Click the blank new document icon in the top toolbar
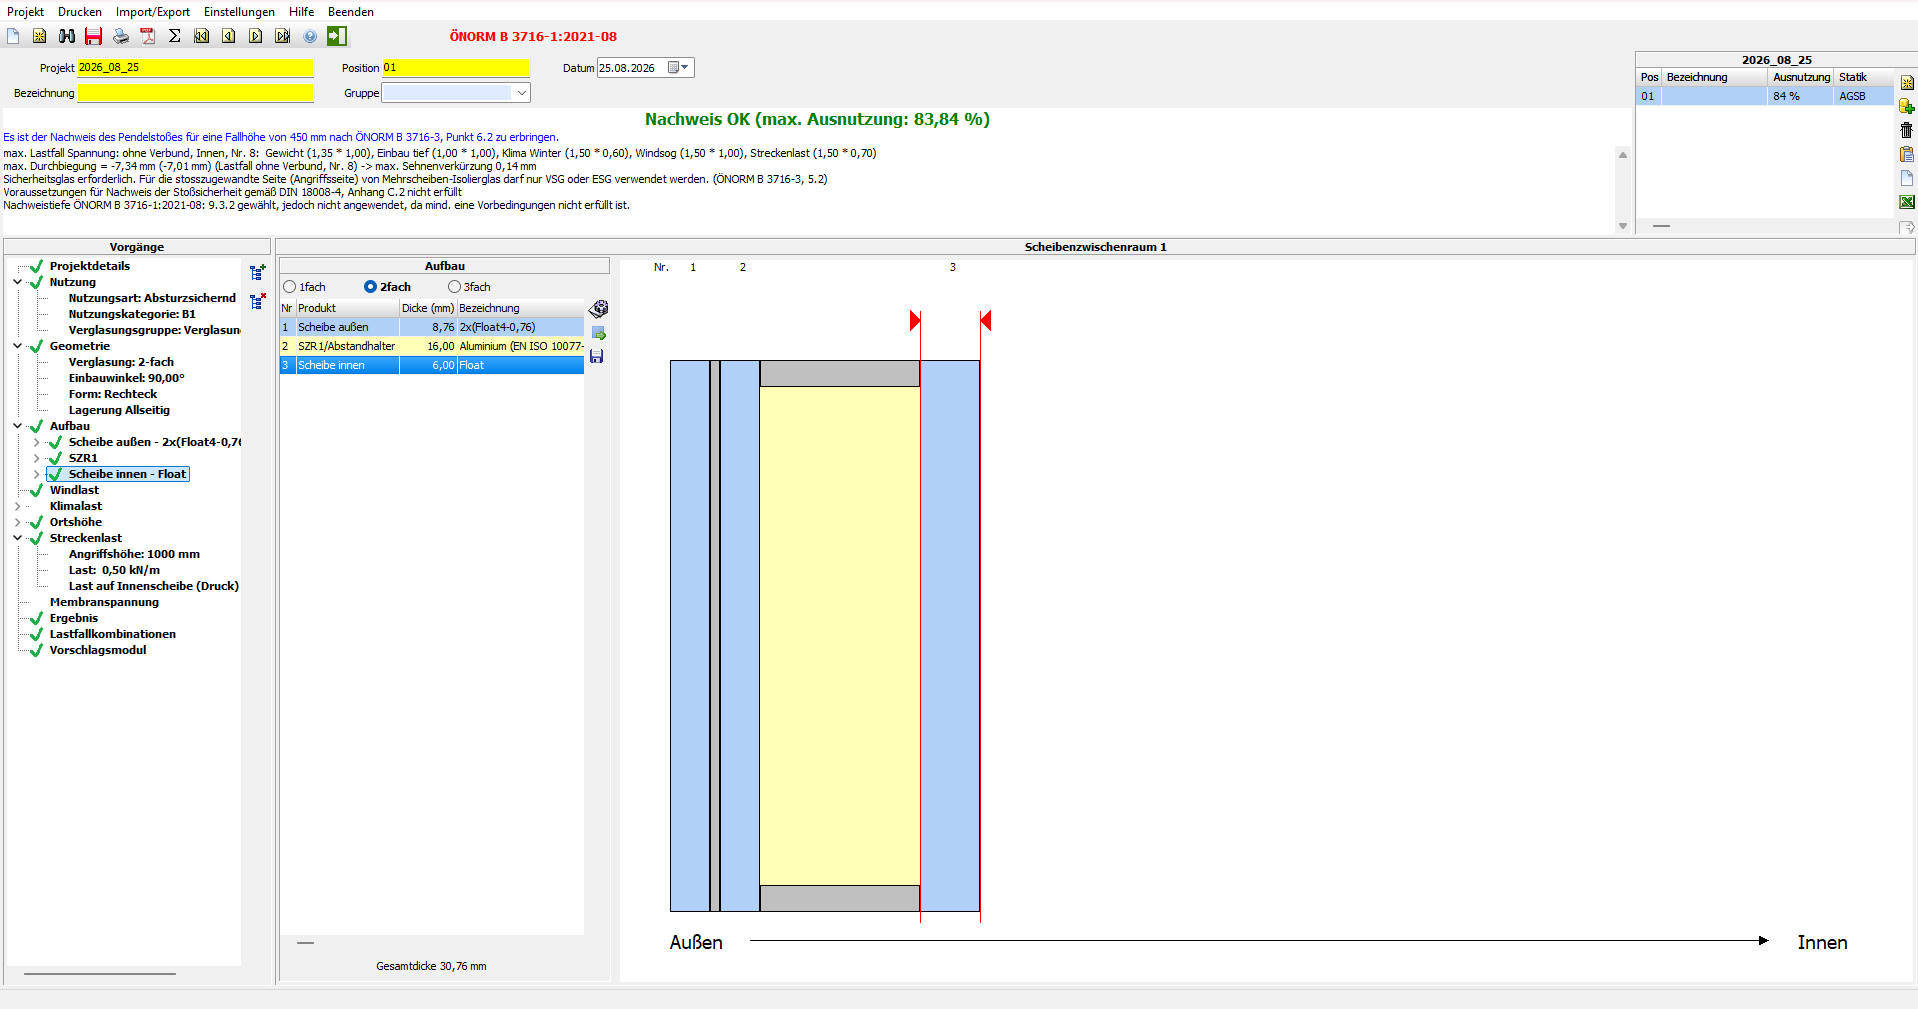1918x1009 pixels. point(13,36)
